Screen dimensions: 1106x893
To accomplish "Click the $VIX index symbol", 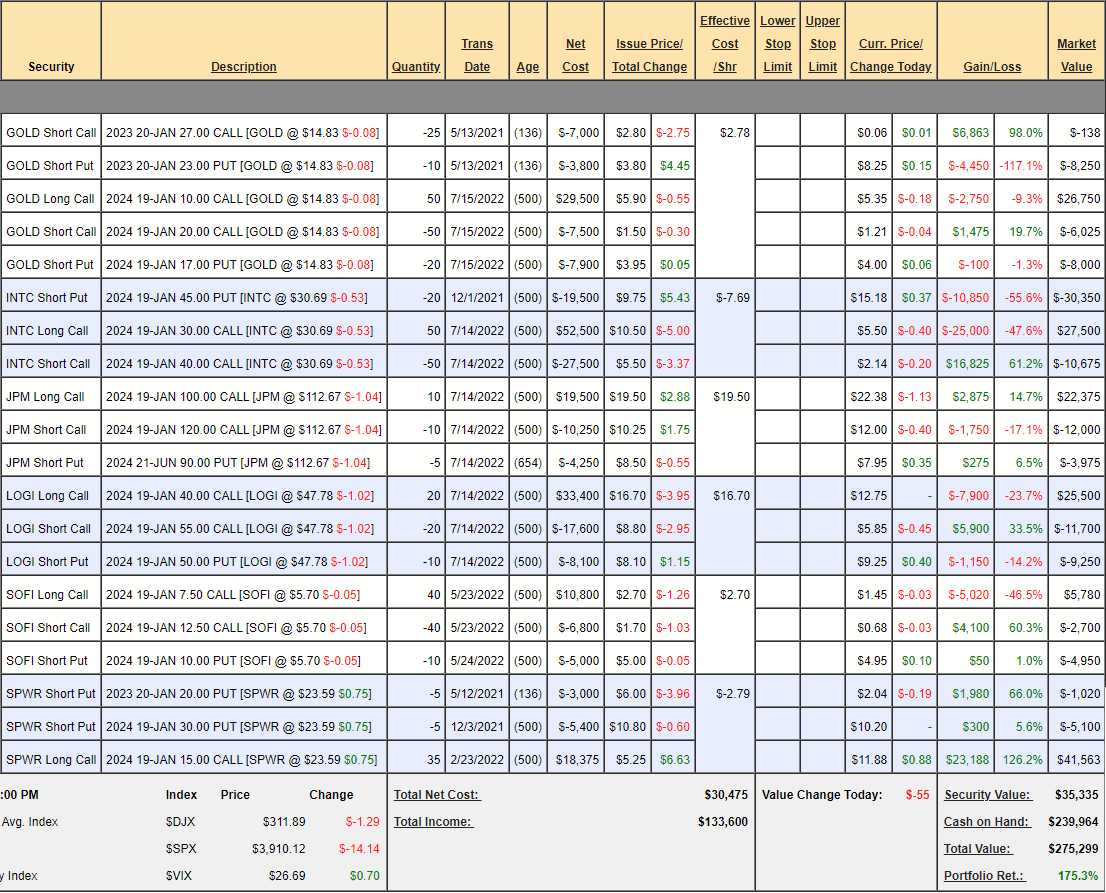I will point(180,876).
